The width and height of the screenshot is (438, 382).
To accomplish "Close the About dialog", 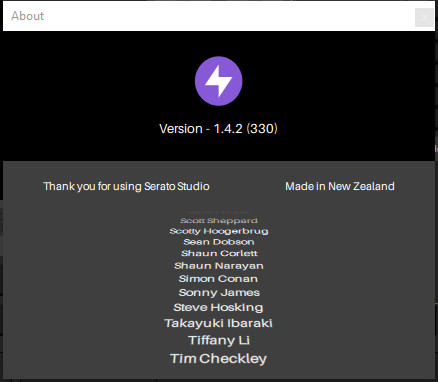I will coord(424,17).
